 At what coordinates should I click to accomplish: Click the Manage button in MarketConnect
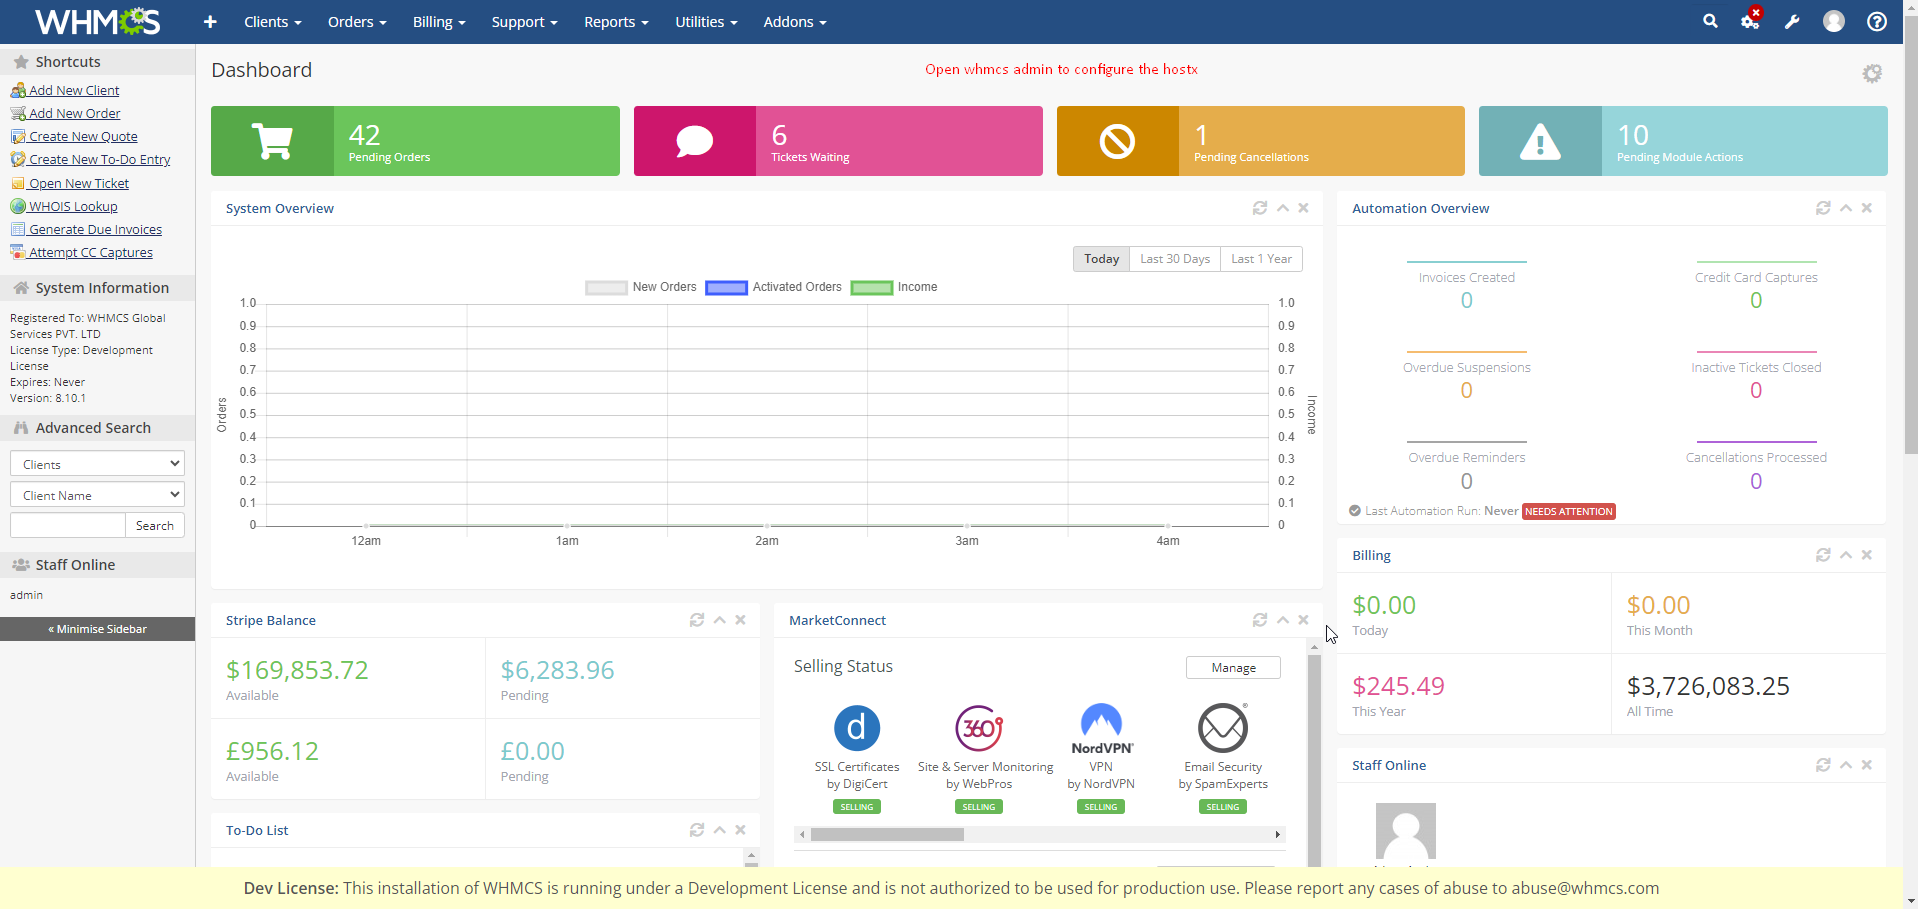(1233, 668)
